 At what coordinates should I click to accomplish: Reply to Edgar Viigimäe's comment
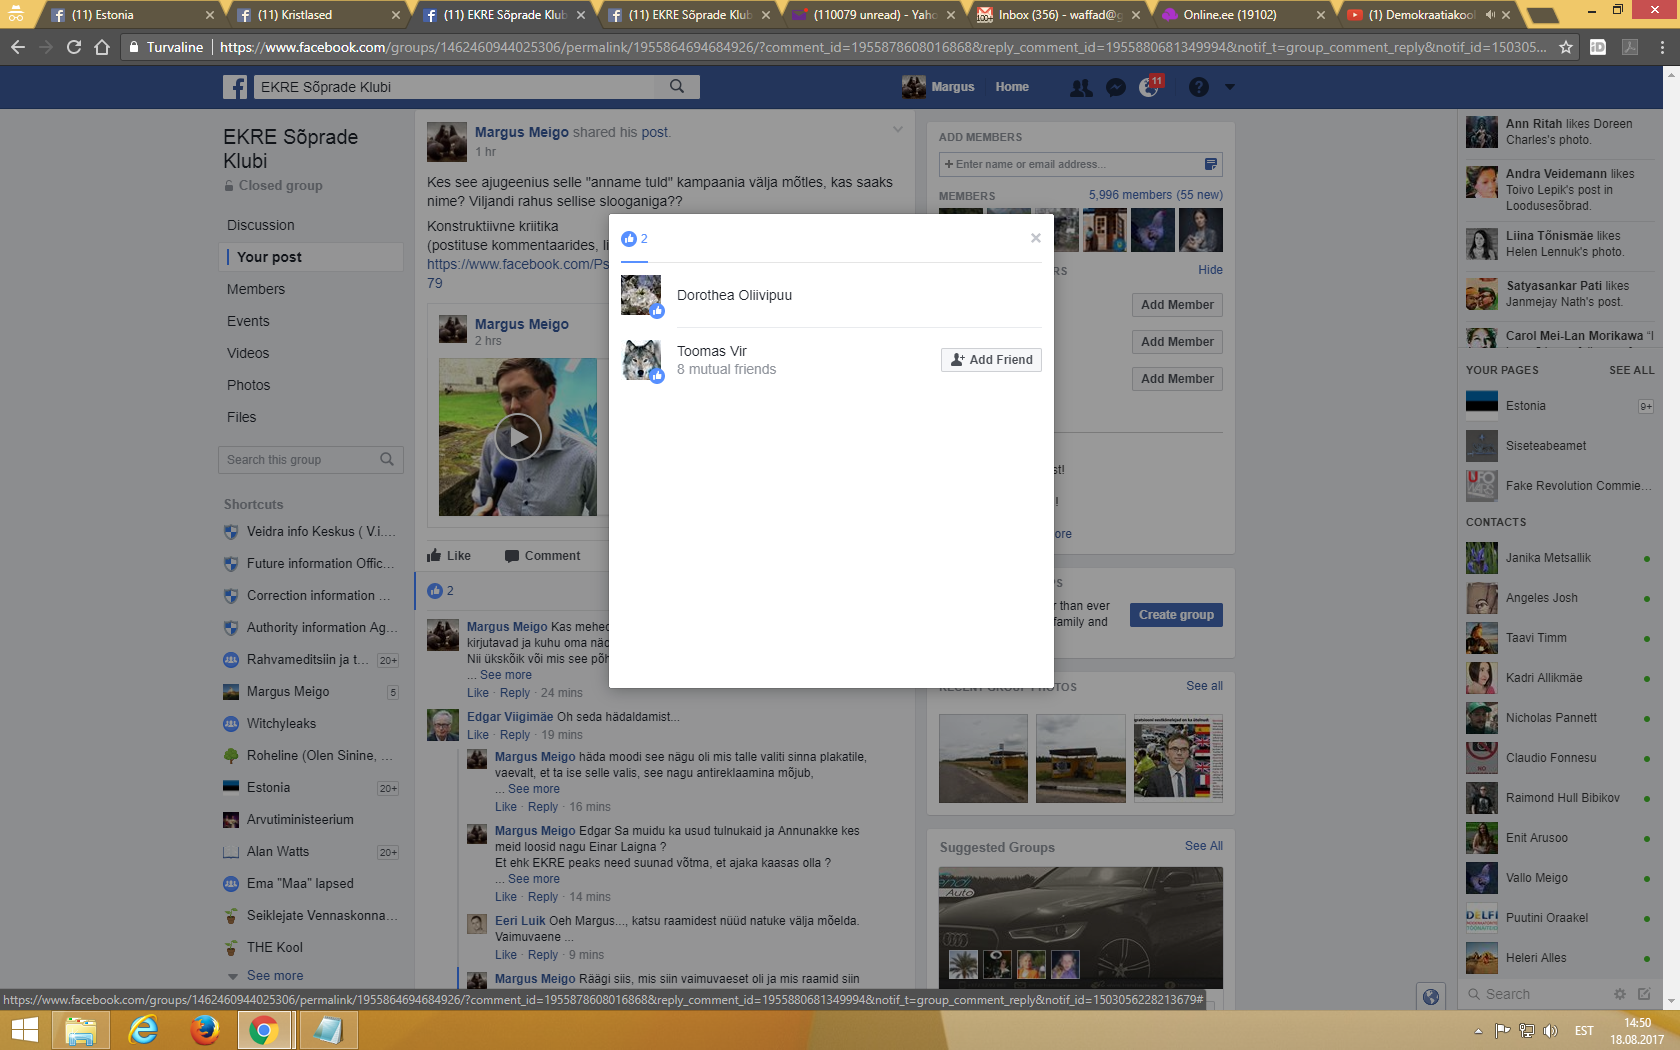click(514, 735)
